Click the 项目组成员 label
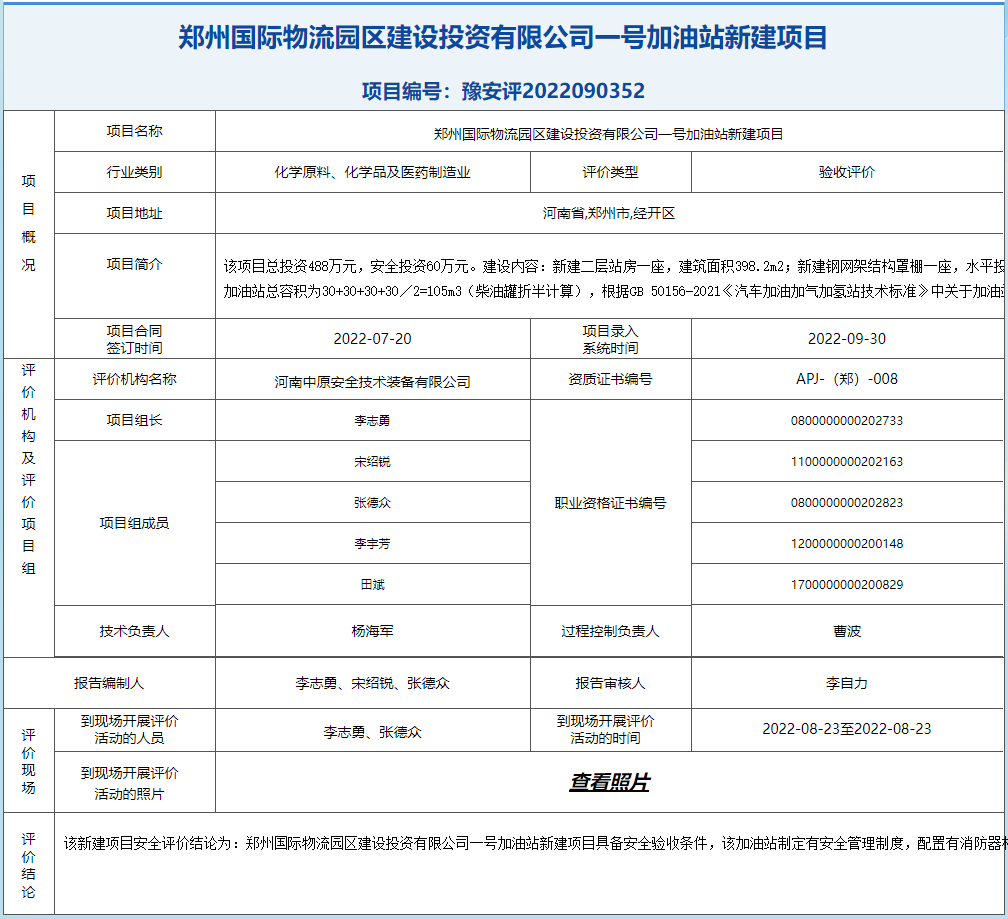Viewport: 1008px width, 919px height. (134, 523)
